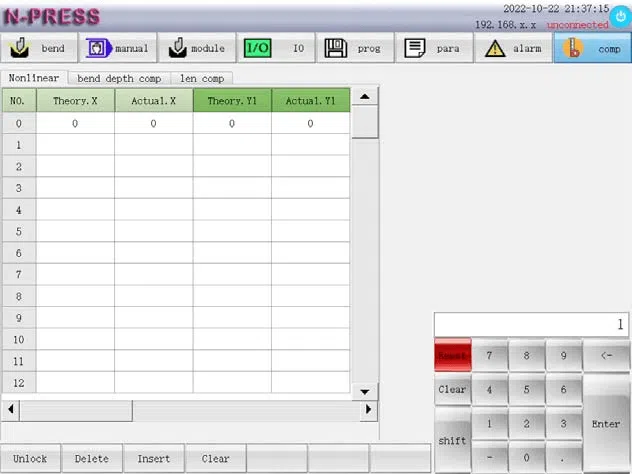Click the Insert button
The image size is (632, 474).
pos(154,458)
